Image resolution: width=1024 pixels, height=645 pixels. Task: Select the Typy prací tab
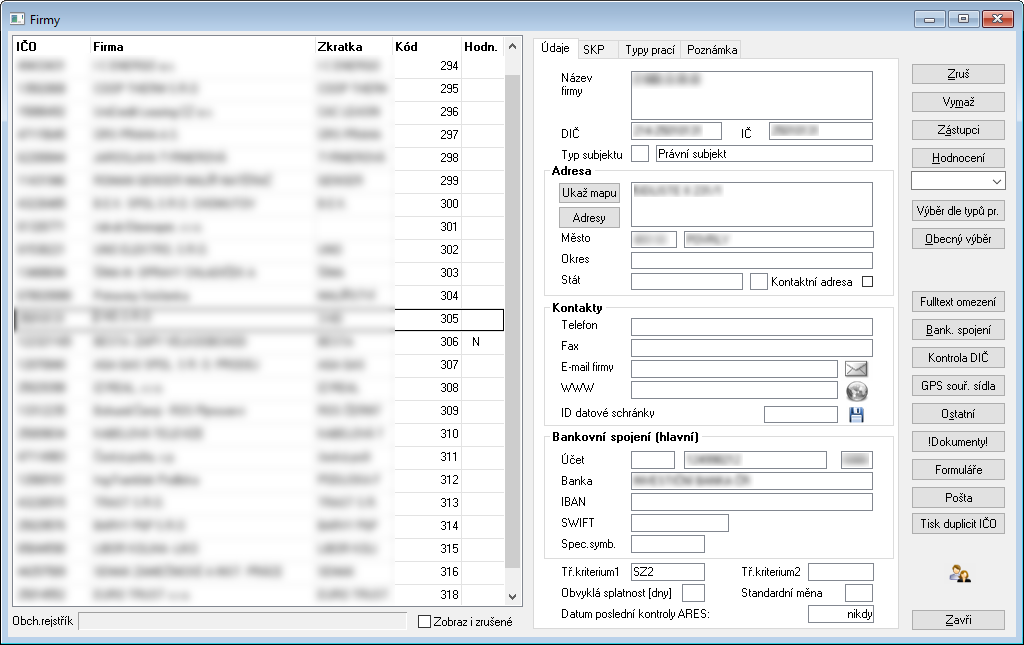(650, 50)
